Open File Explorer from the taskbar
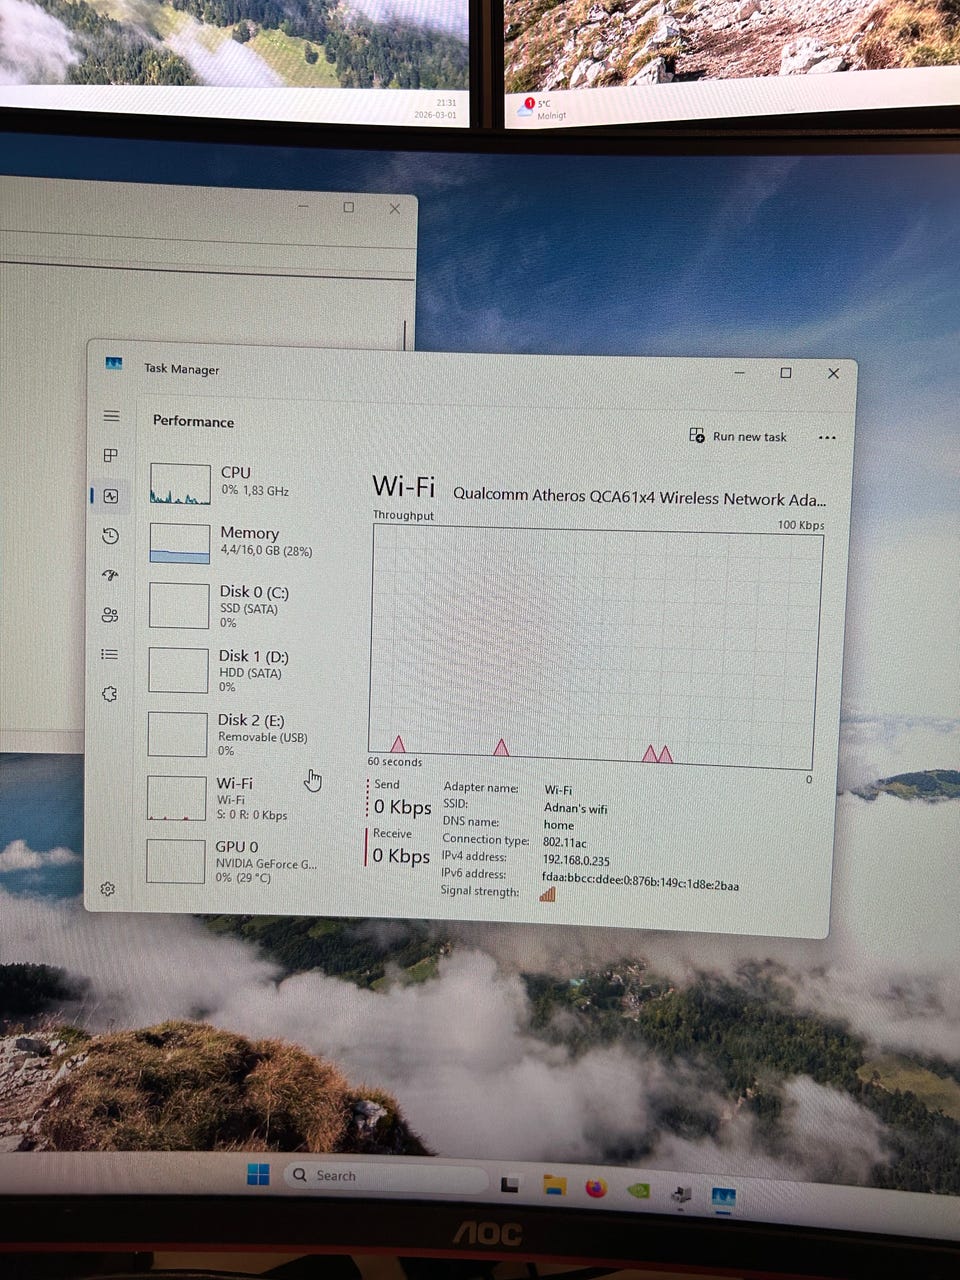The height and width of the screenshot is (1280, 960). [x=554, y=1186]
